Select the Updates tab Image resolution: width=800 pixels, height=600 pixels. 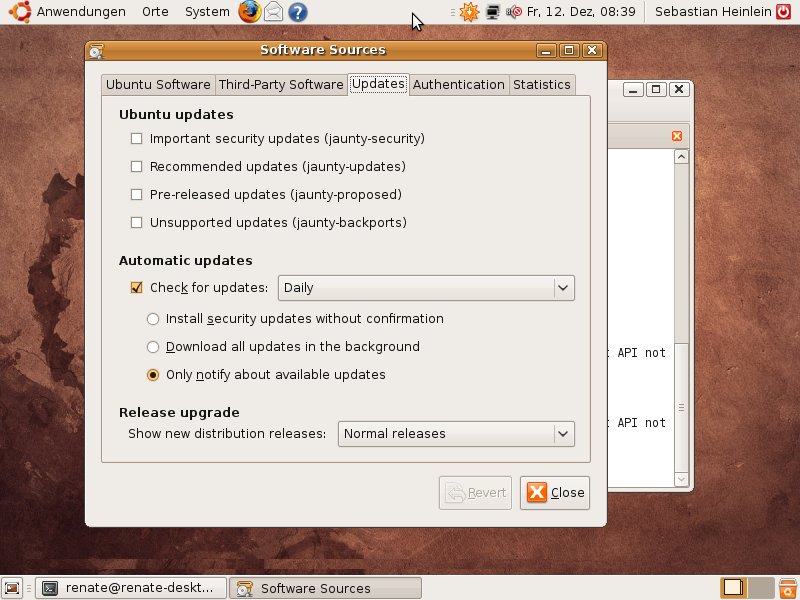(379, 84)
